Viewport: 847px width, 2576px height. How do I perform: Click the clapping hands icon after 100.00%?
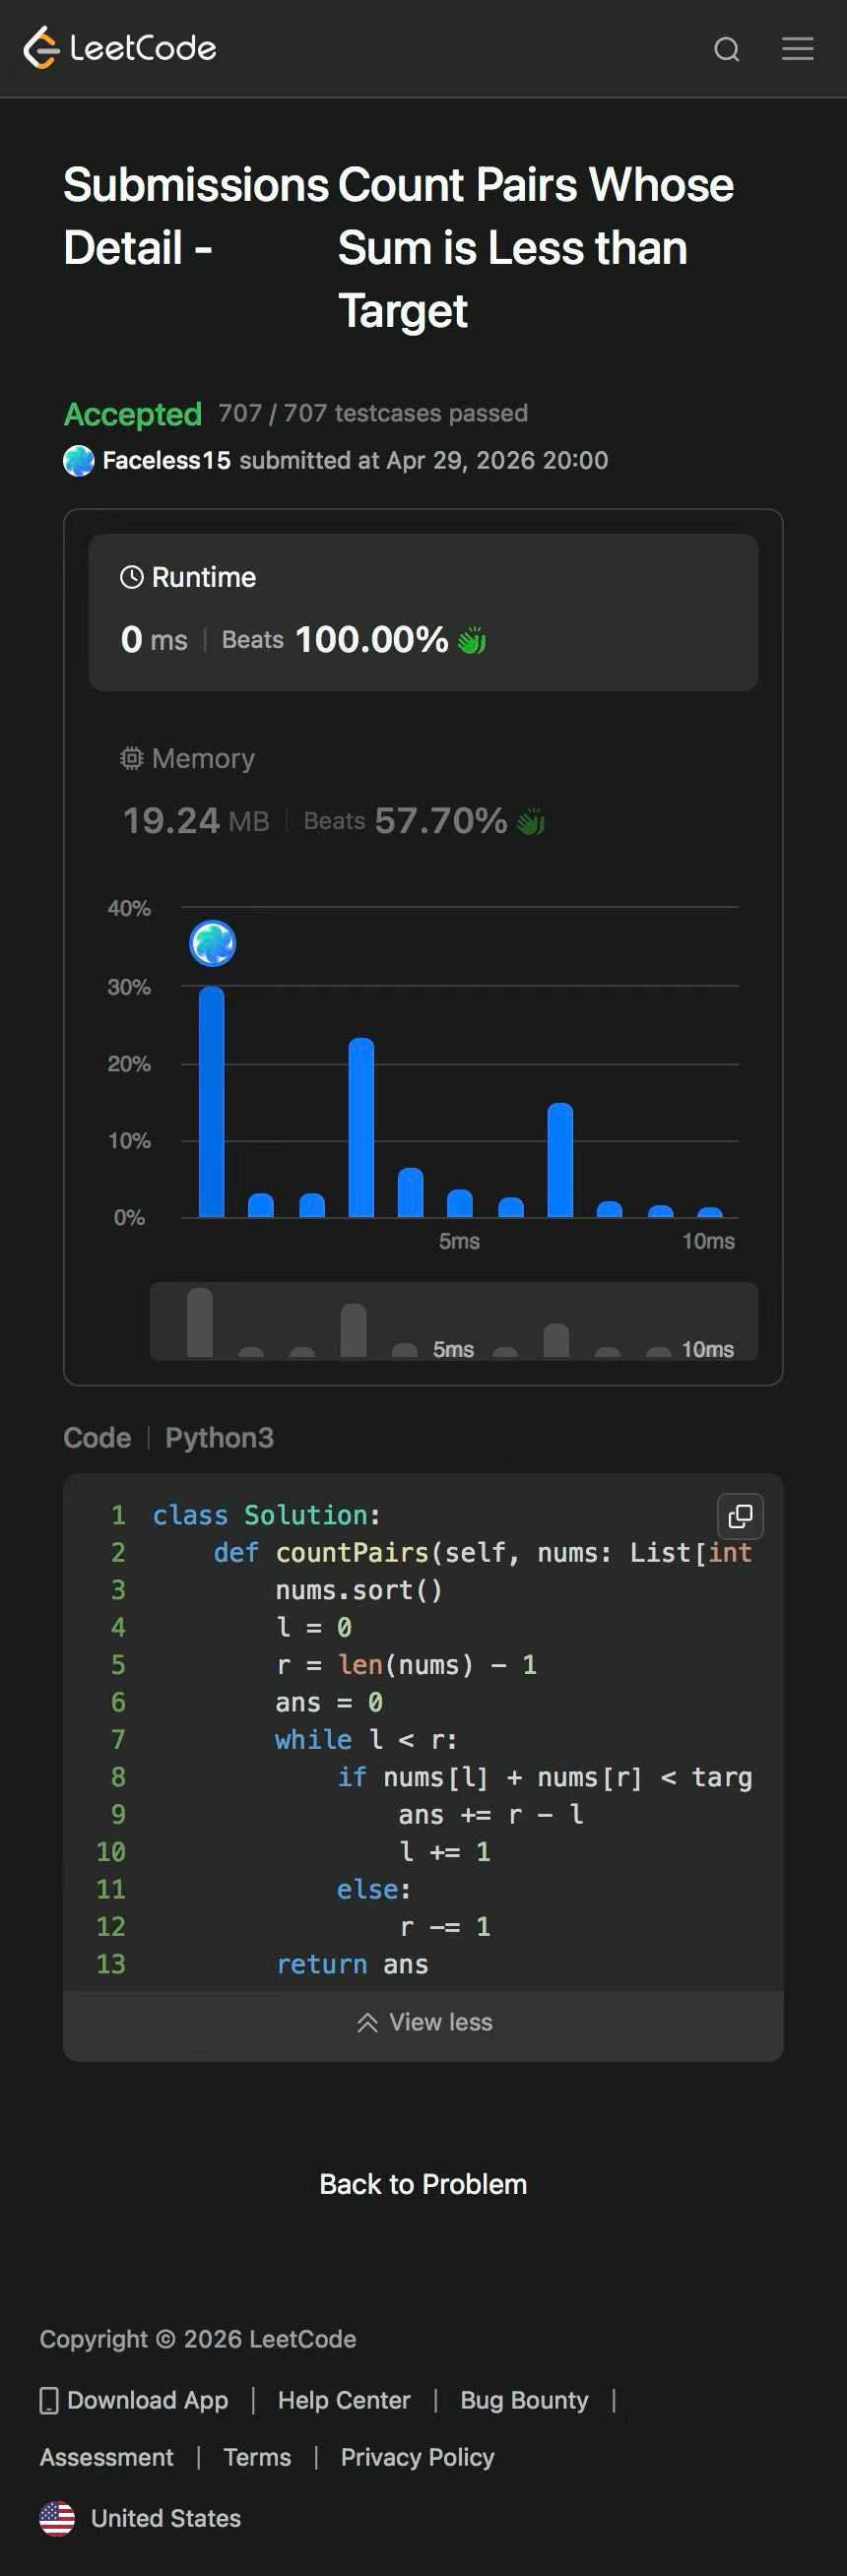pyautogui.click(x=471, y=640)
